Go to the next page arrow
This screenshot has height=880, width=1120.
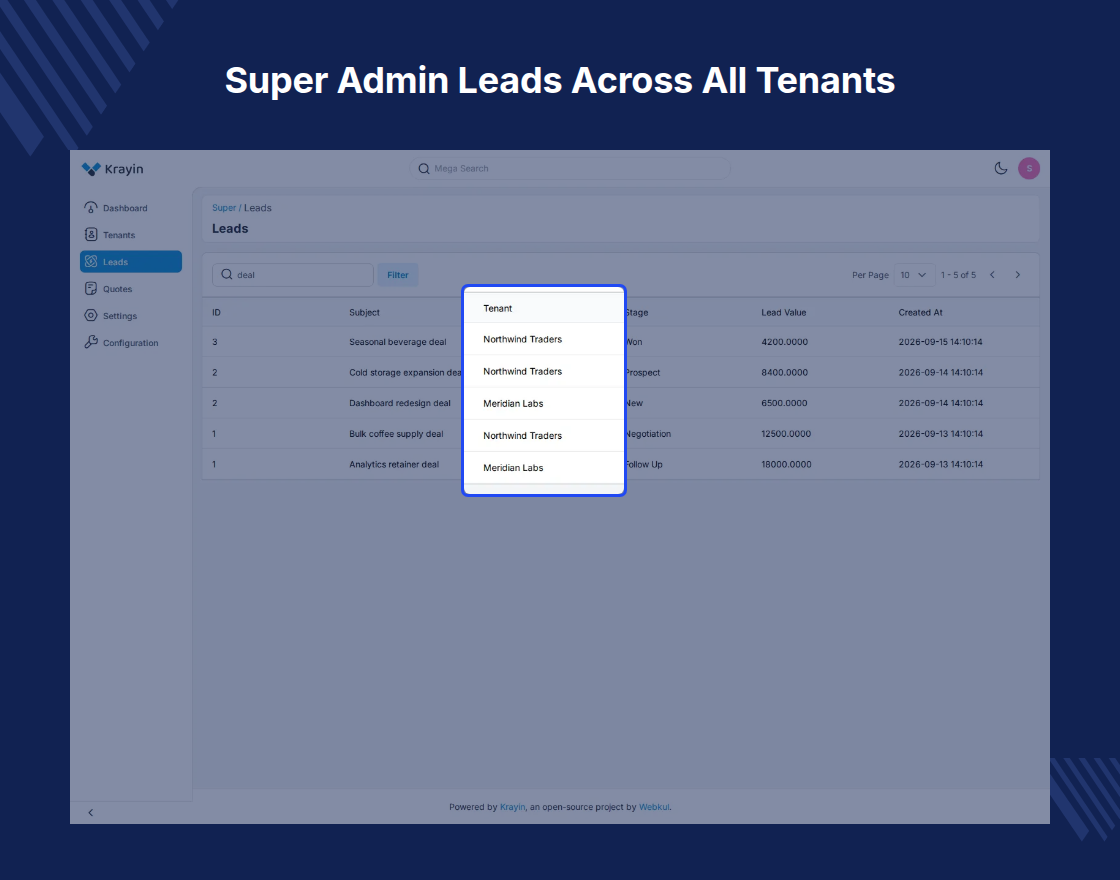coord(1018,275)
